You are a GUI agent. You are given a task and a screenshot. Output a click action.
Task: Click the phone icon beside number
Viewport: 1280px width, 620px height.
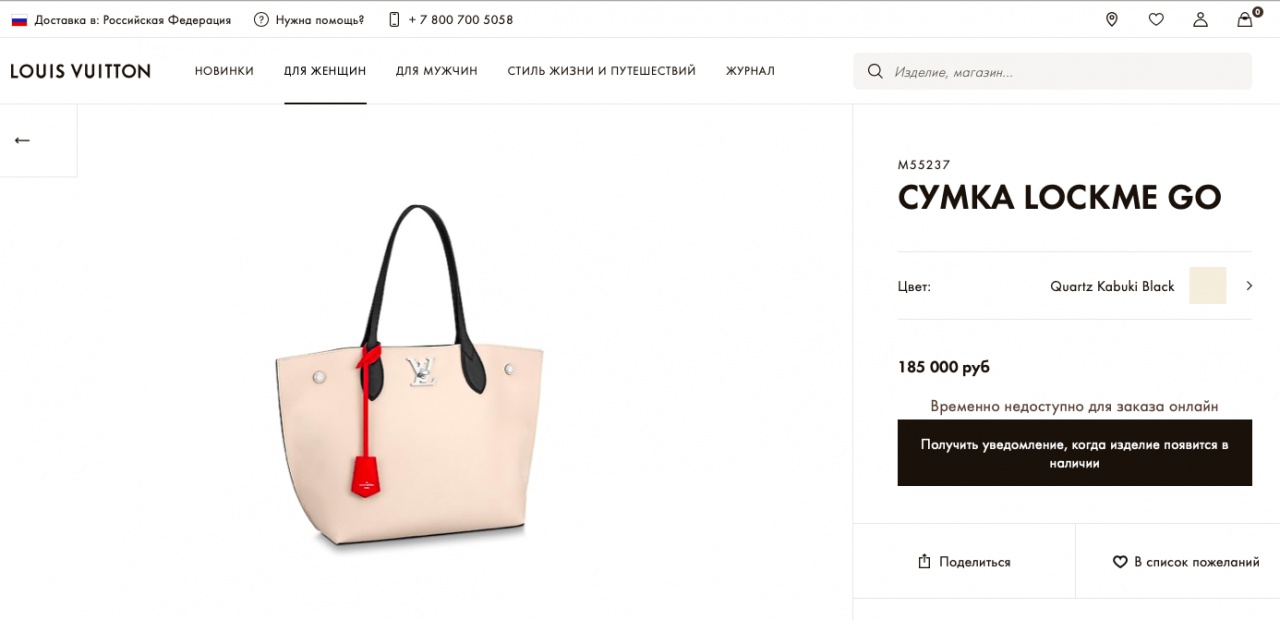[x=394, y=19]
